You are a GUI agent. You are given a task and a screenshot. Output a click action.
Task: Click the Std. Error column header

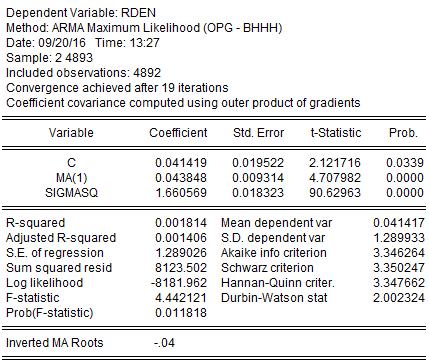(x=258, y=133)
